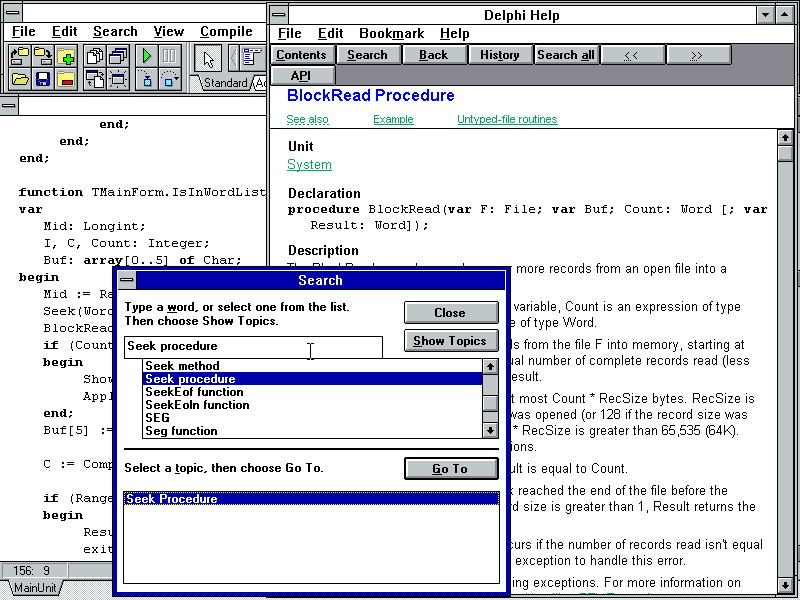Select 'SeekEoln function' in the keyword list
The width and height of the screenshot is (800, 600).
[312, 405]
